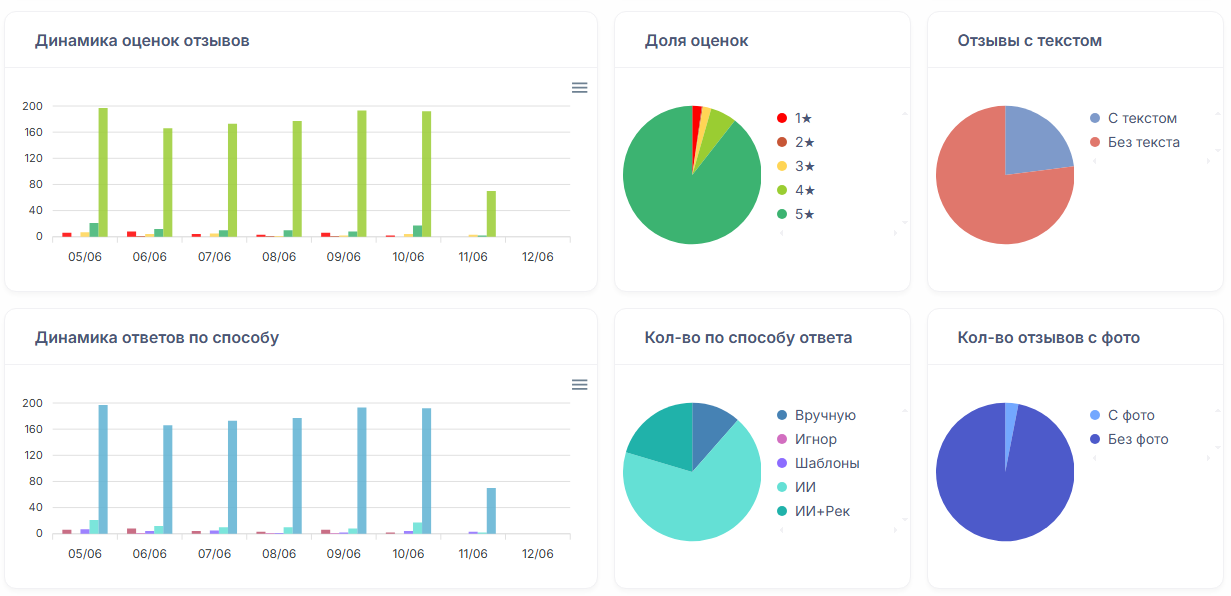Open the menu icon on Динамика оценок отзывов chart
Viewport: 1231px width, 596px height.
click(579, 88)
